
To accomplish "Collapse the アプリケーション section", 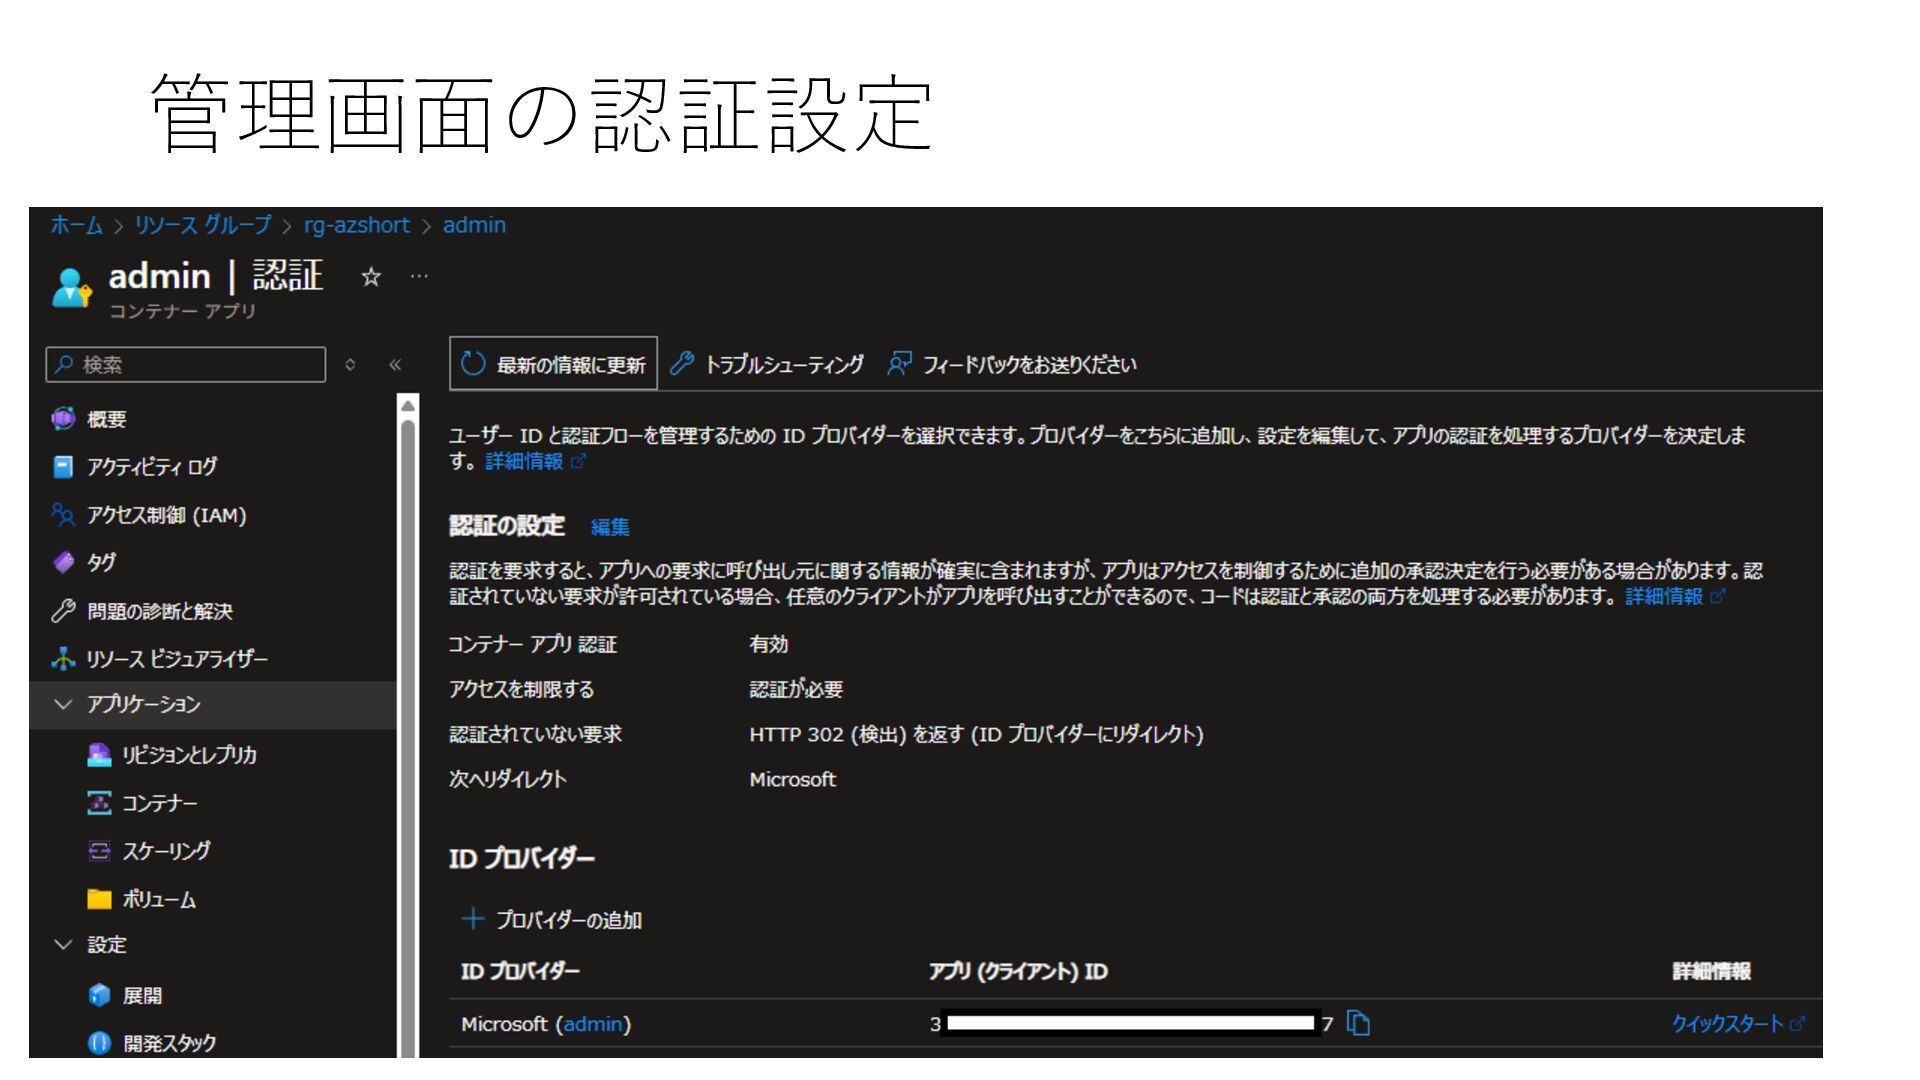I will (64, 704).
